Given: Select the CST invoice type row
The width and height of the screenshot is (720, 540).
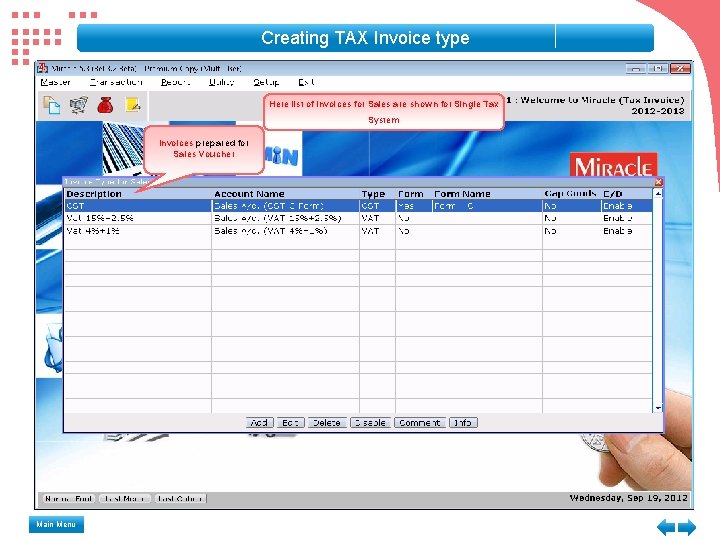Looking at the screenshot, I should (358, 206).
